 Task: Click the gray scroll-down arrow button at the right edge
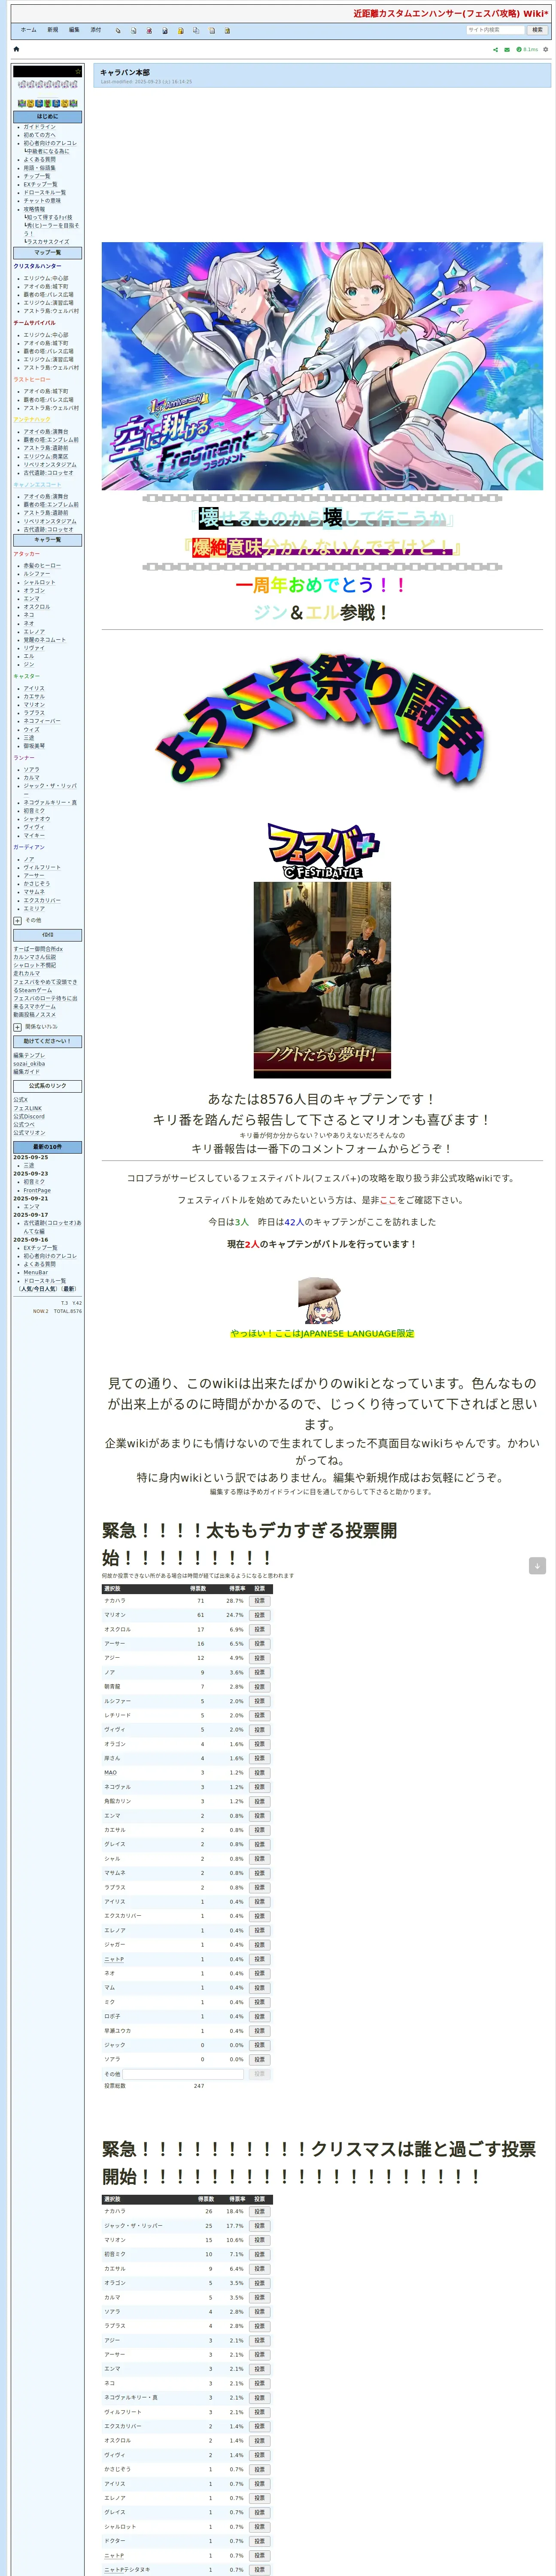tap(537, 1566)
